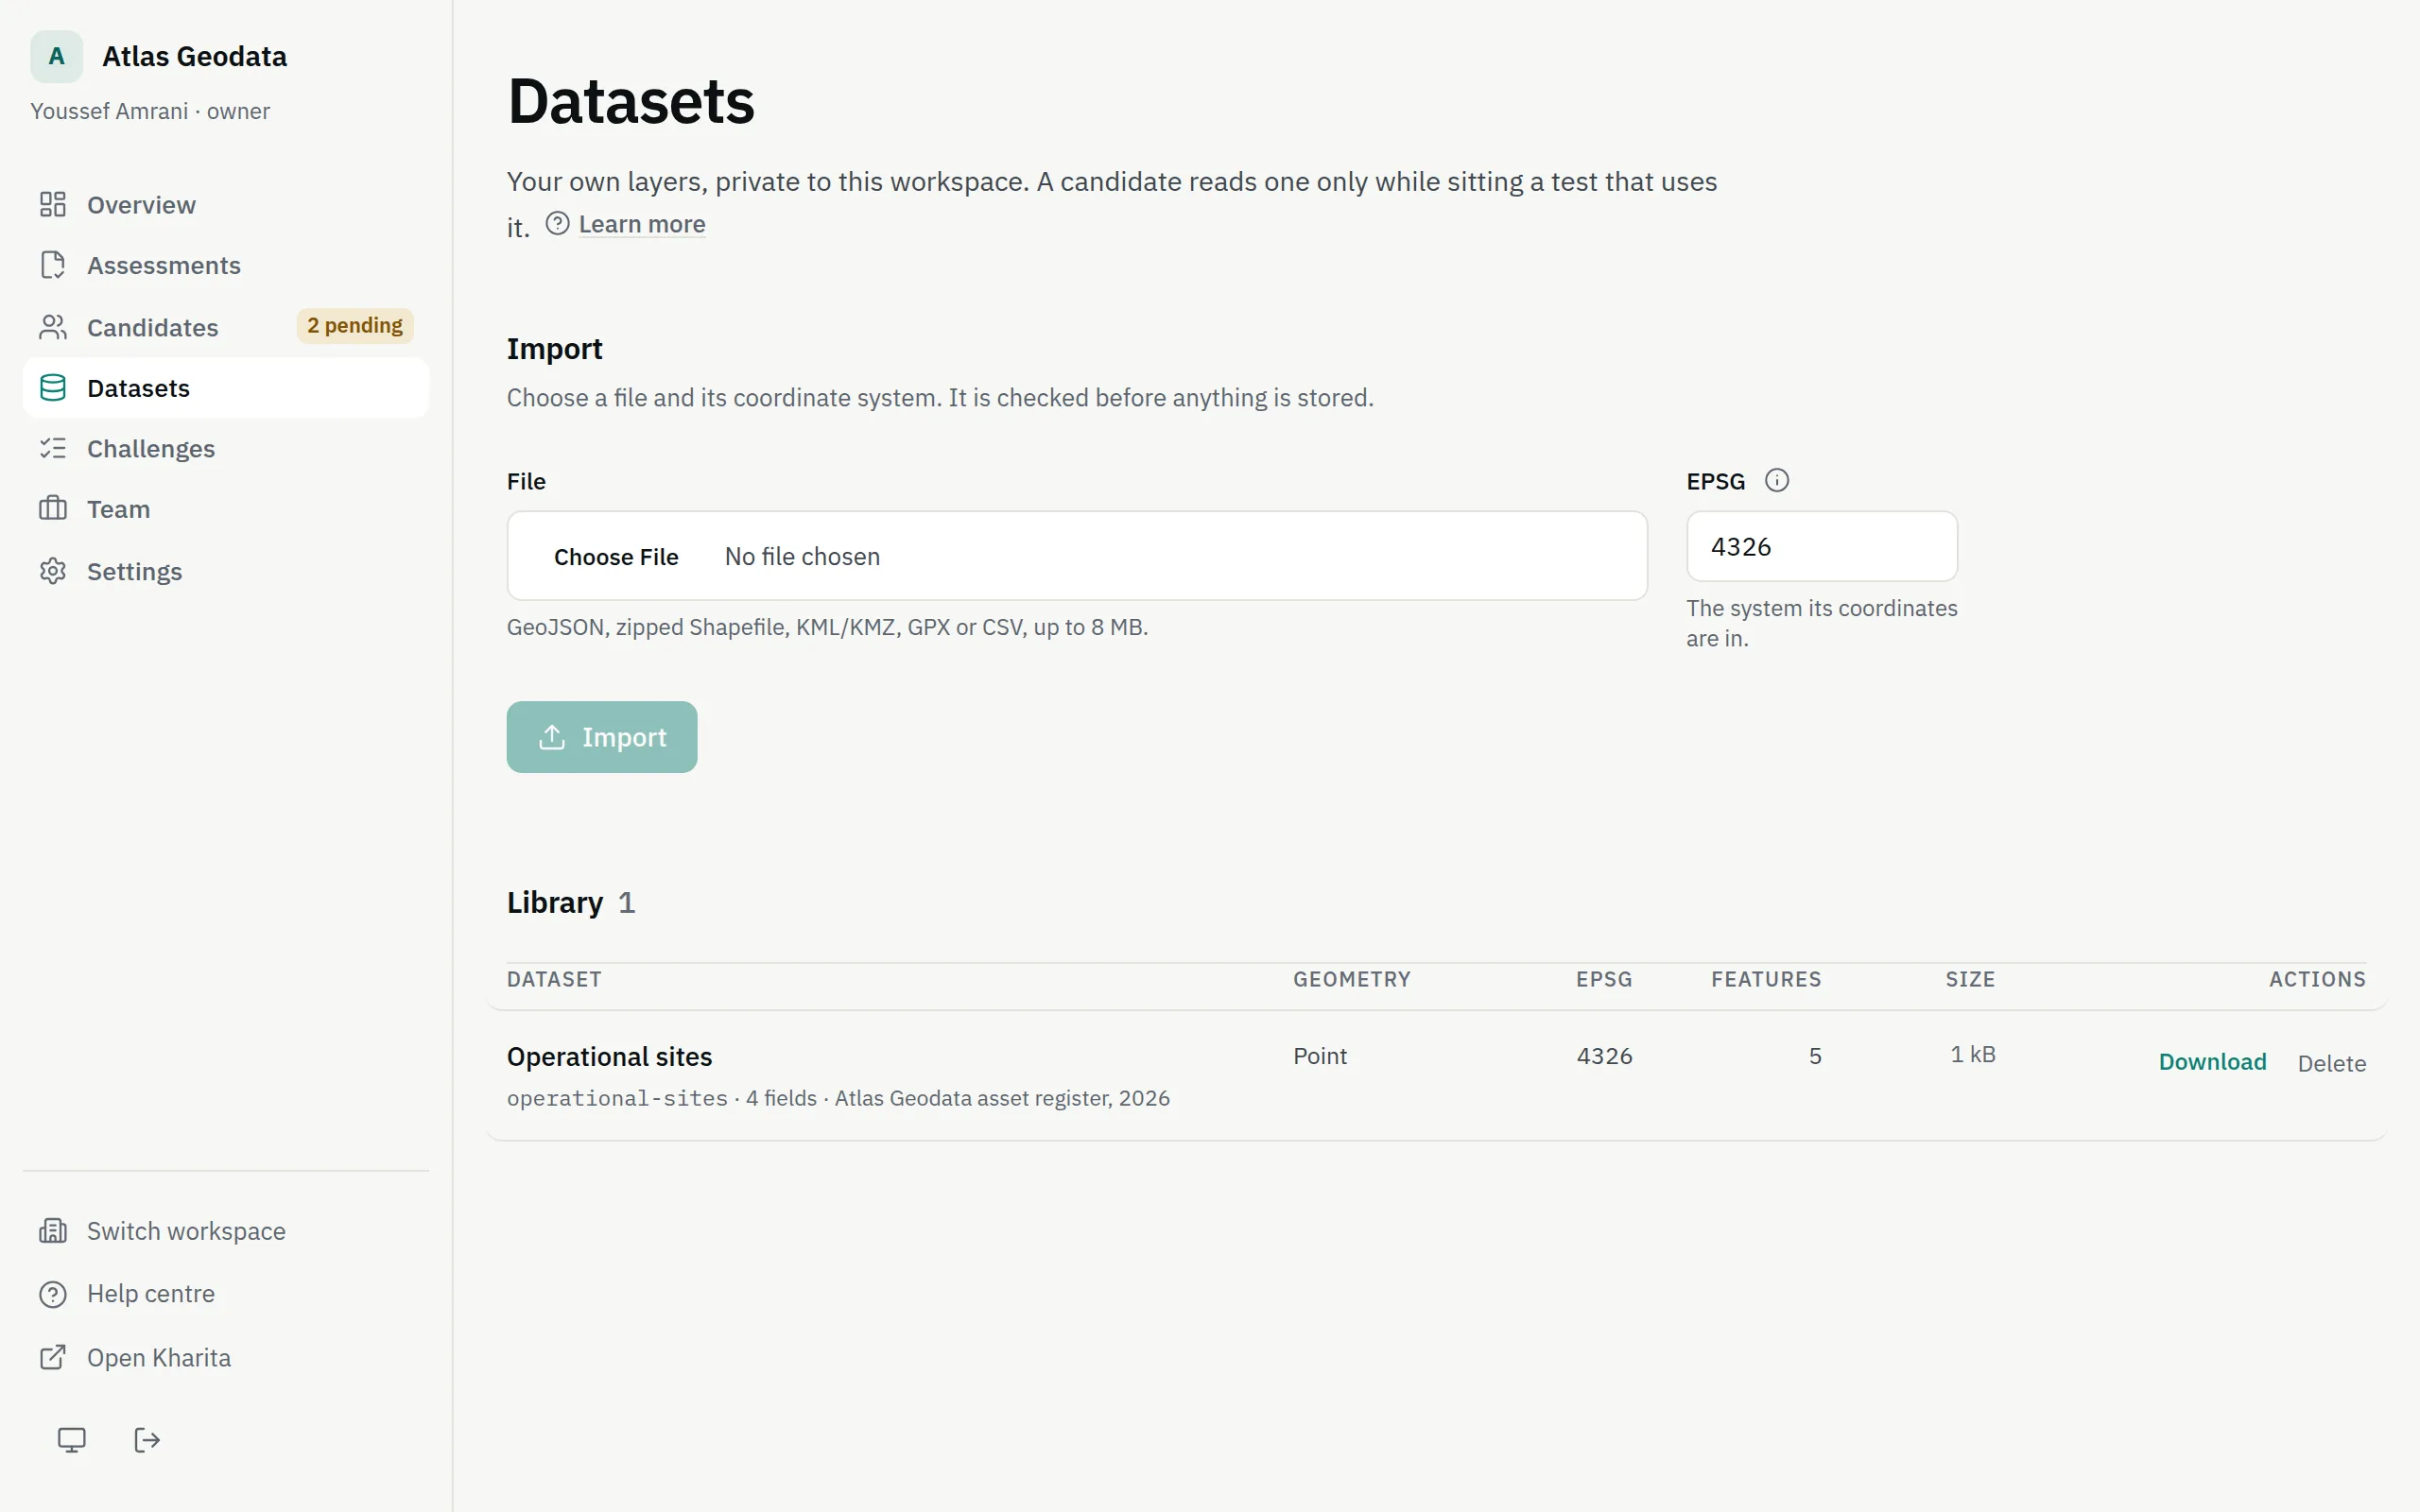Click the Operational sites dataset name
Screen dimensions: 2420x1512
(609, 1056)
